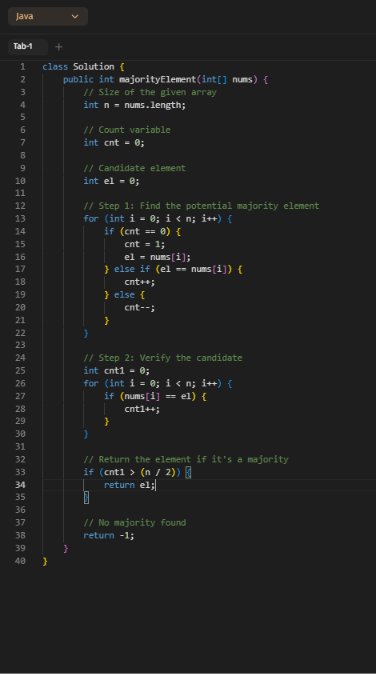Image resolution: width=376 pixels, height=674 pixels.
Task: Click on 'int cnt1 = 0;'
Action: click(x=116, y=371)
